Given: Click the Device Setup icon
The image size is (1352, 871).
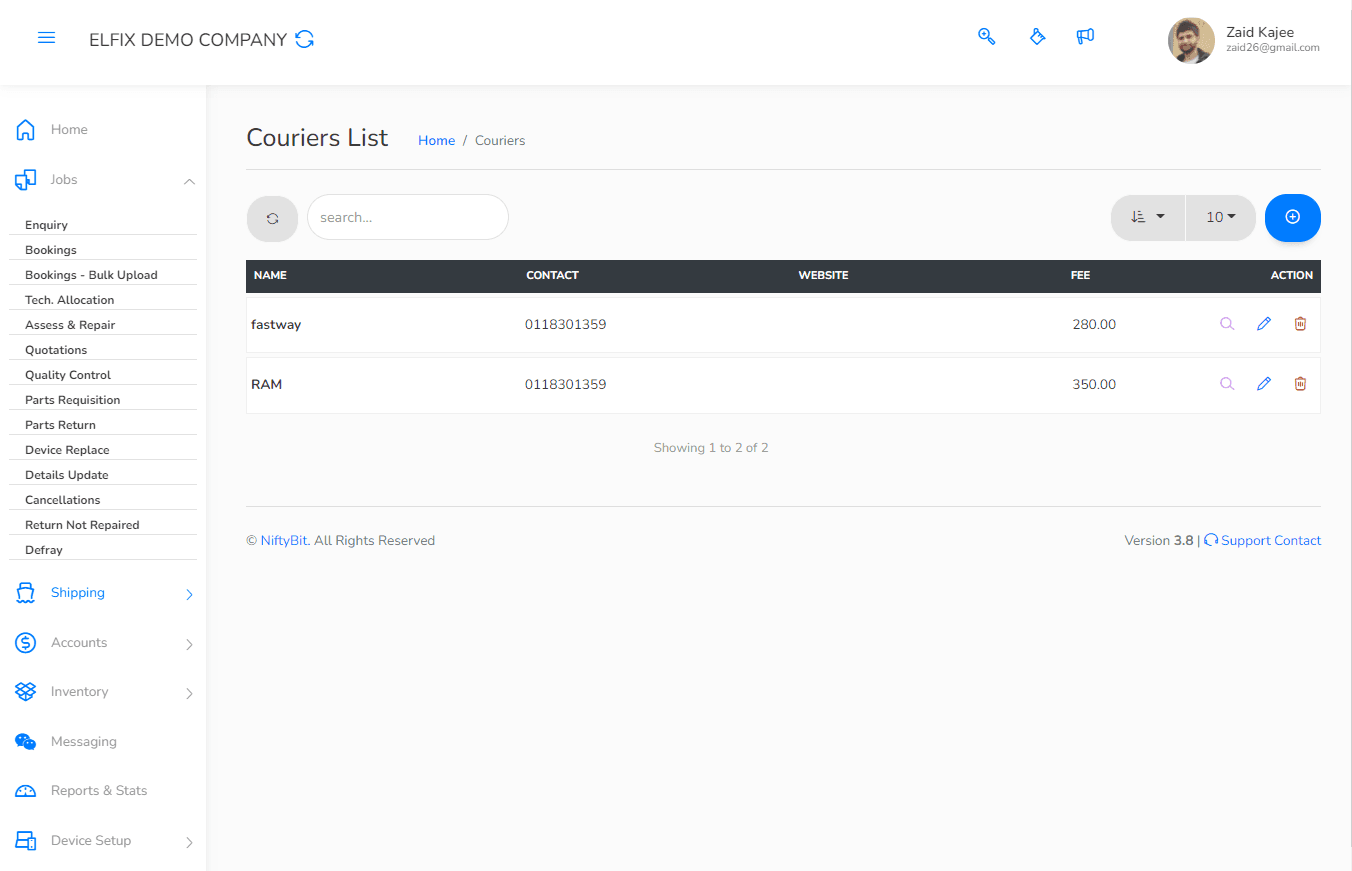Looking at the screenshot, I should coord(26,841).
